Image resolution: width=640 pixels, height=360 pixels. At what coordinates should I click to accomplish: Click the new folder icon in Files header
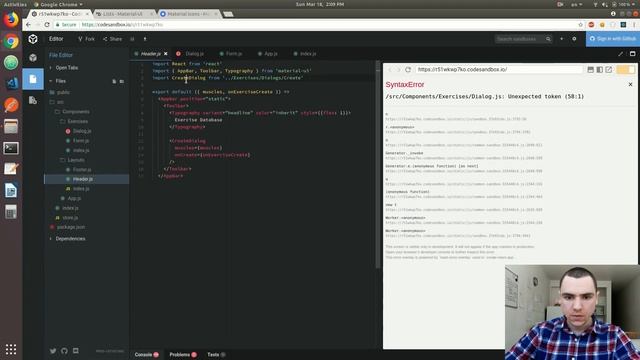click(x=122, y=81)
